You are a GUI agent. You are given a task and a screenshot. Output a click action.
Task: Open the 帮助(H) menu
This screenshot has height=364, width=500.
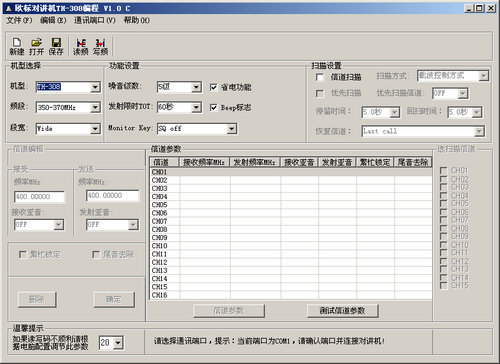point(137,20)
